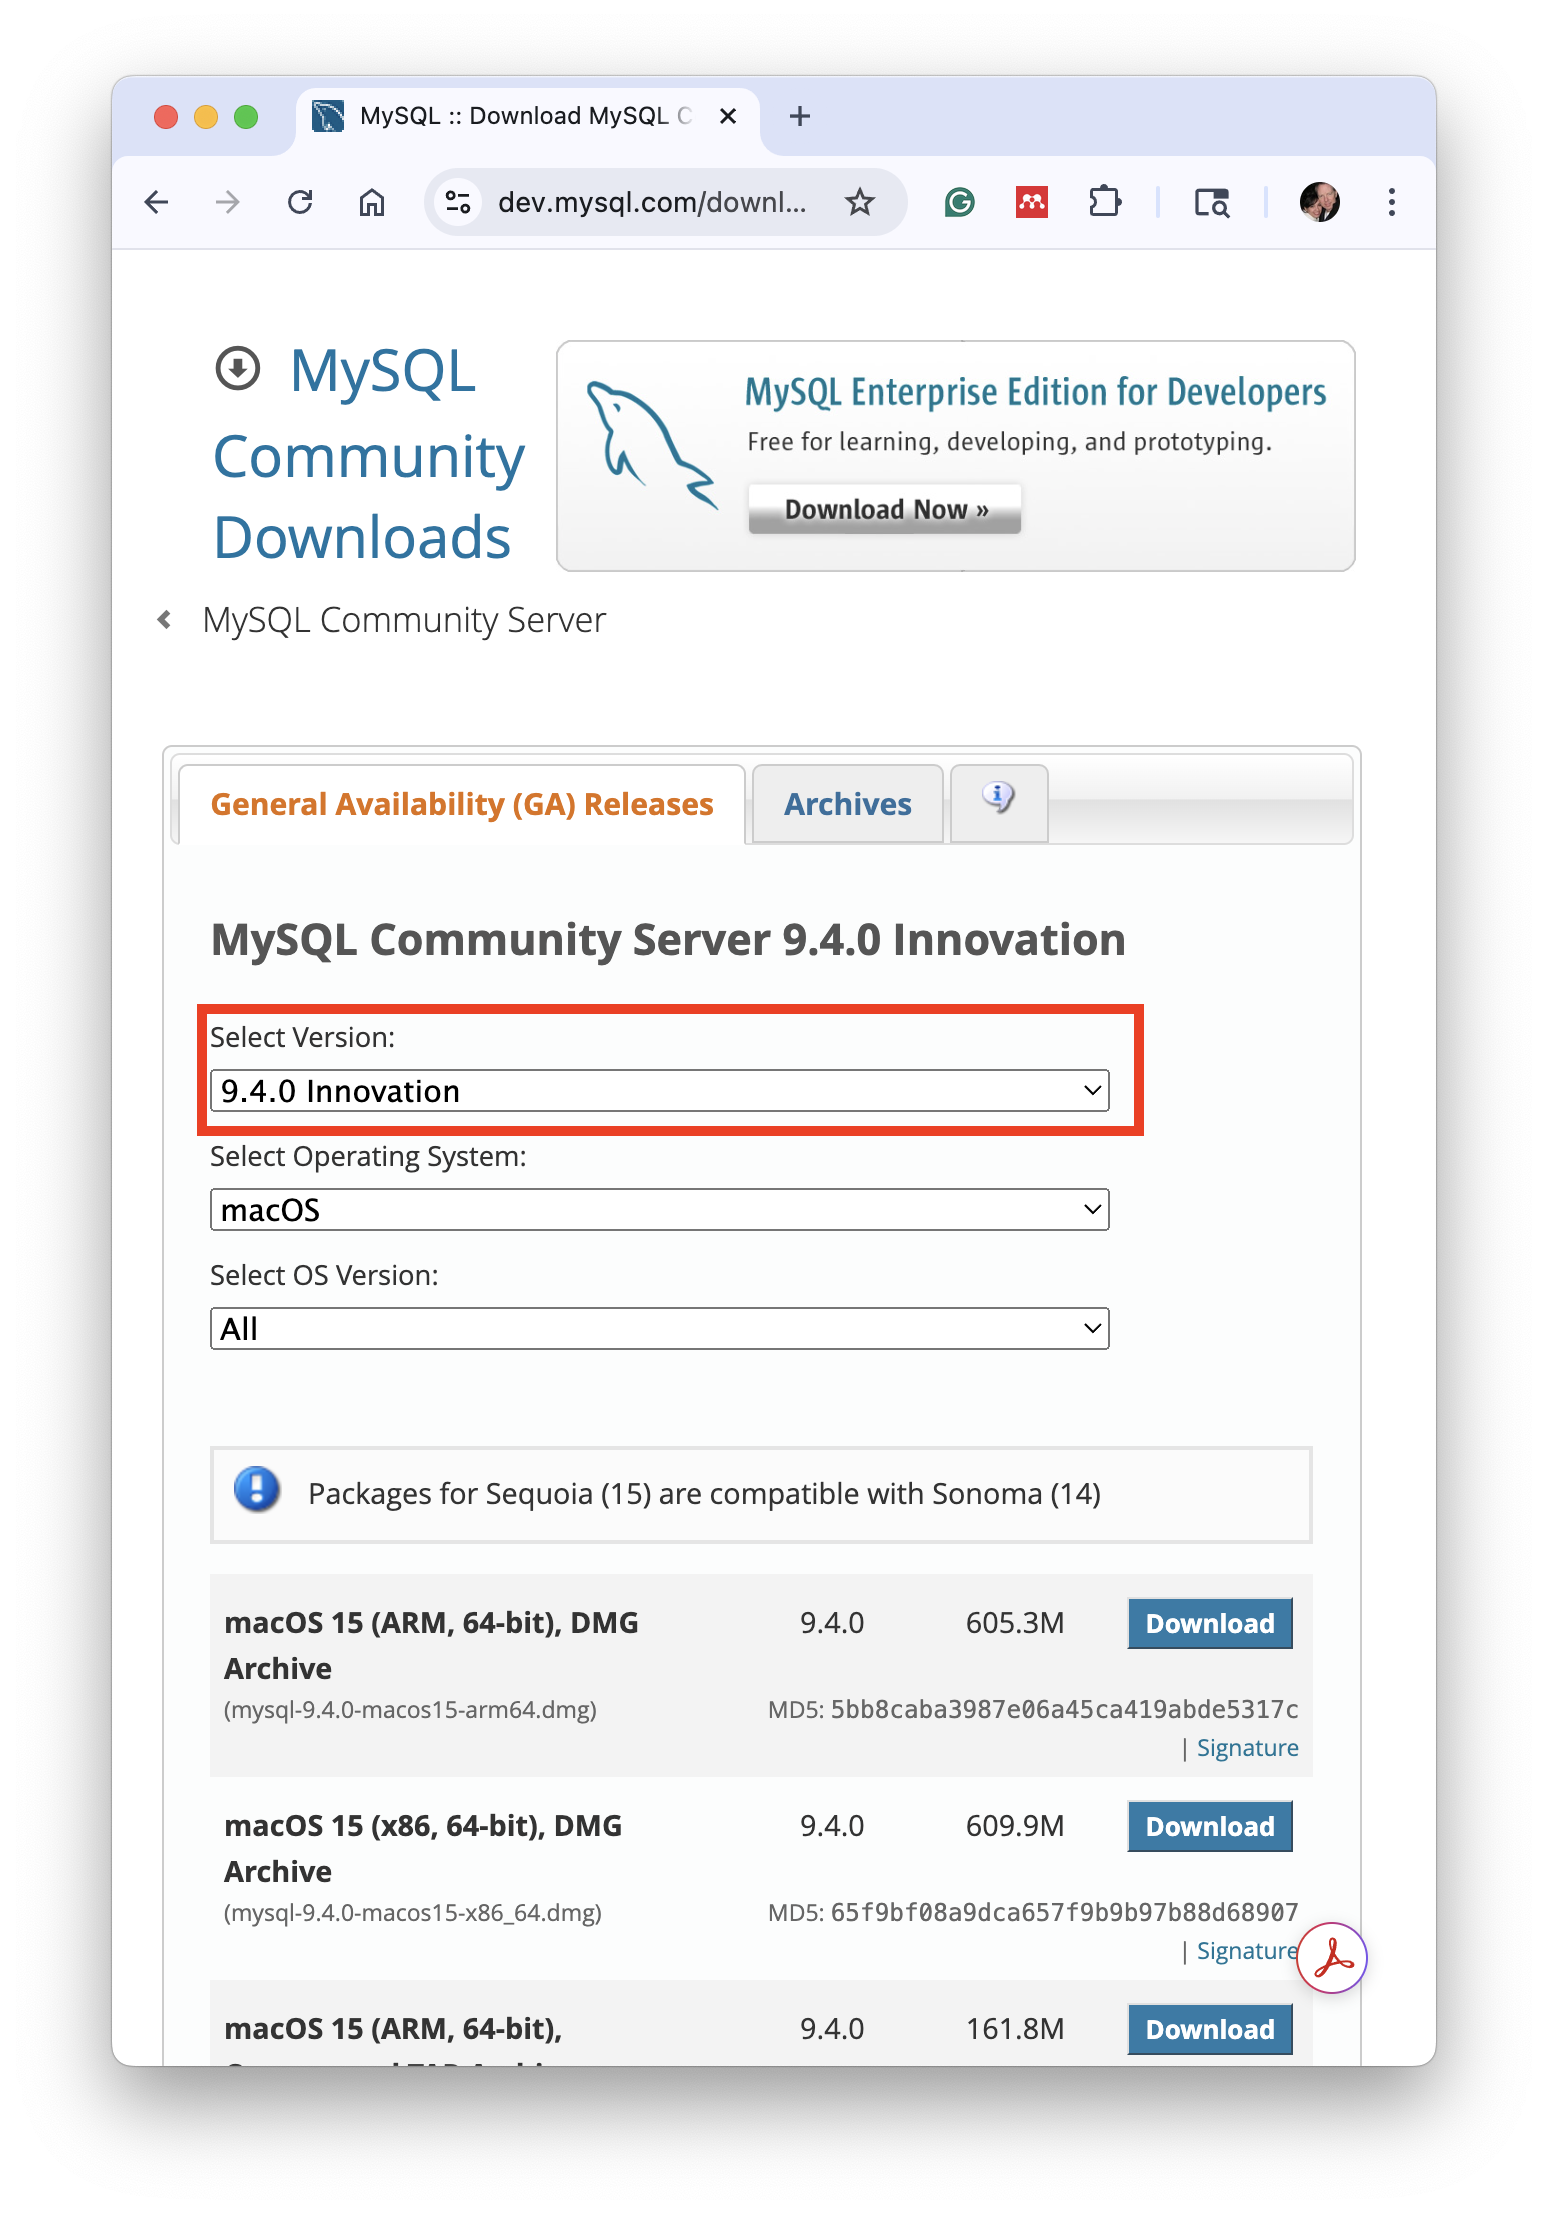Screen dimensions: 1548x2214
Task: Click the 609.9M file size
Action: point(1015,1825)
